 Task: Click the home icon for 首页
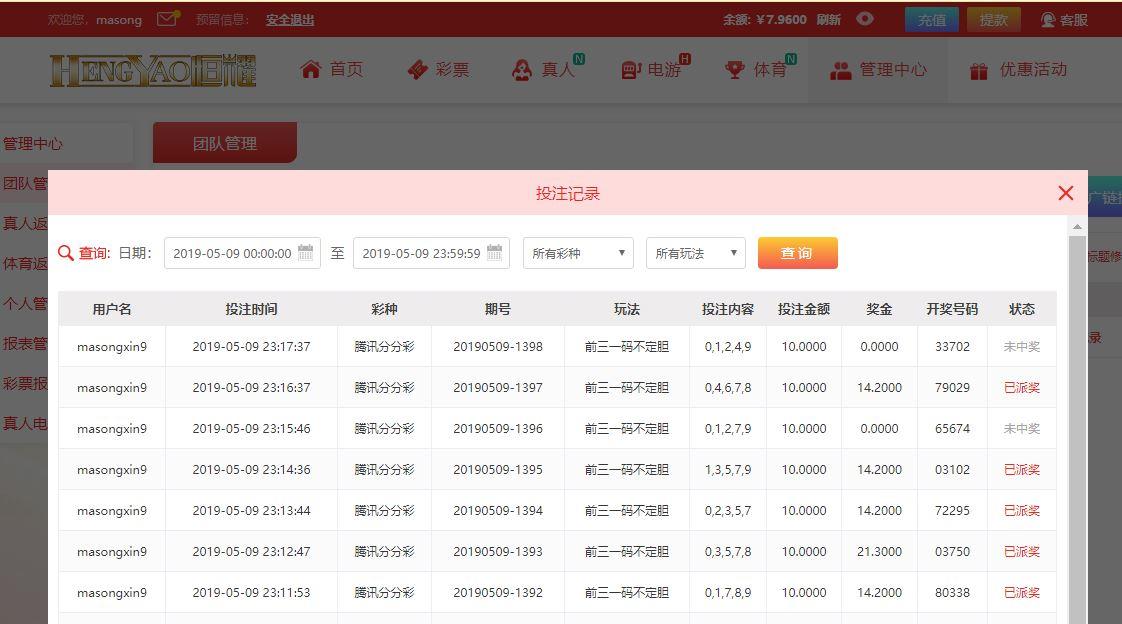coord(311,69)
